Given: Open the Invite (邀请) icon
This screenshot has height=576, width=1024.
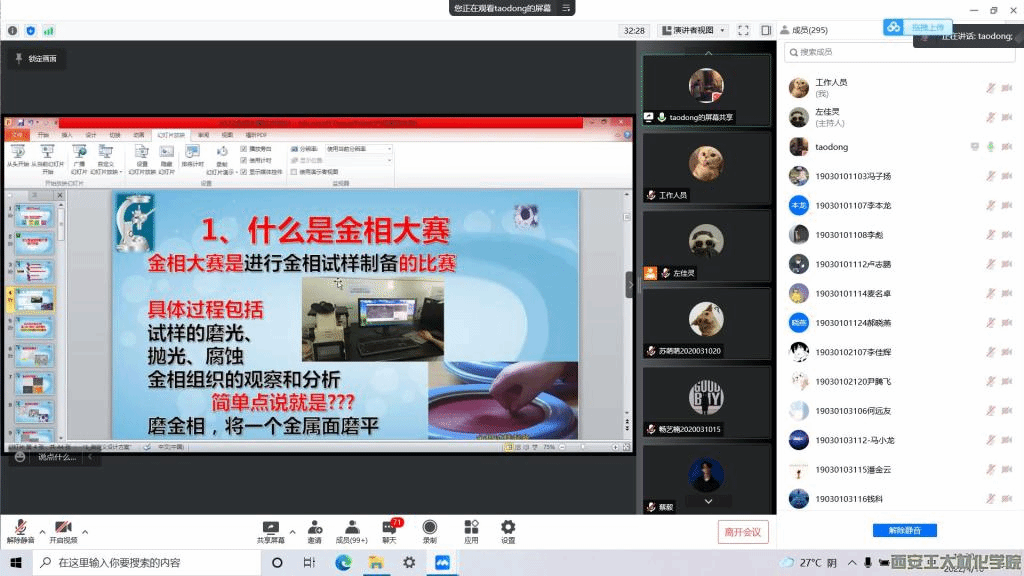Looking at the screenshot, I should coord(314,531).
